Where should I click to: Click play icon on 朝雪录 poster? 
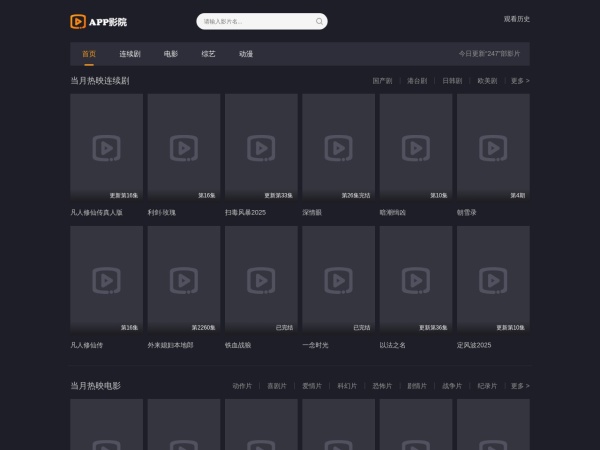[493, 148]
